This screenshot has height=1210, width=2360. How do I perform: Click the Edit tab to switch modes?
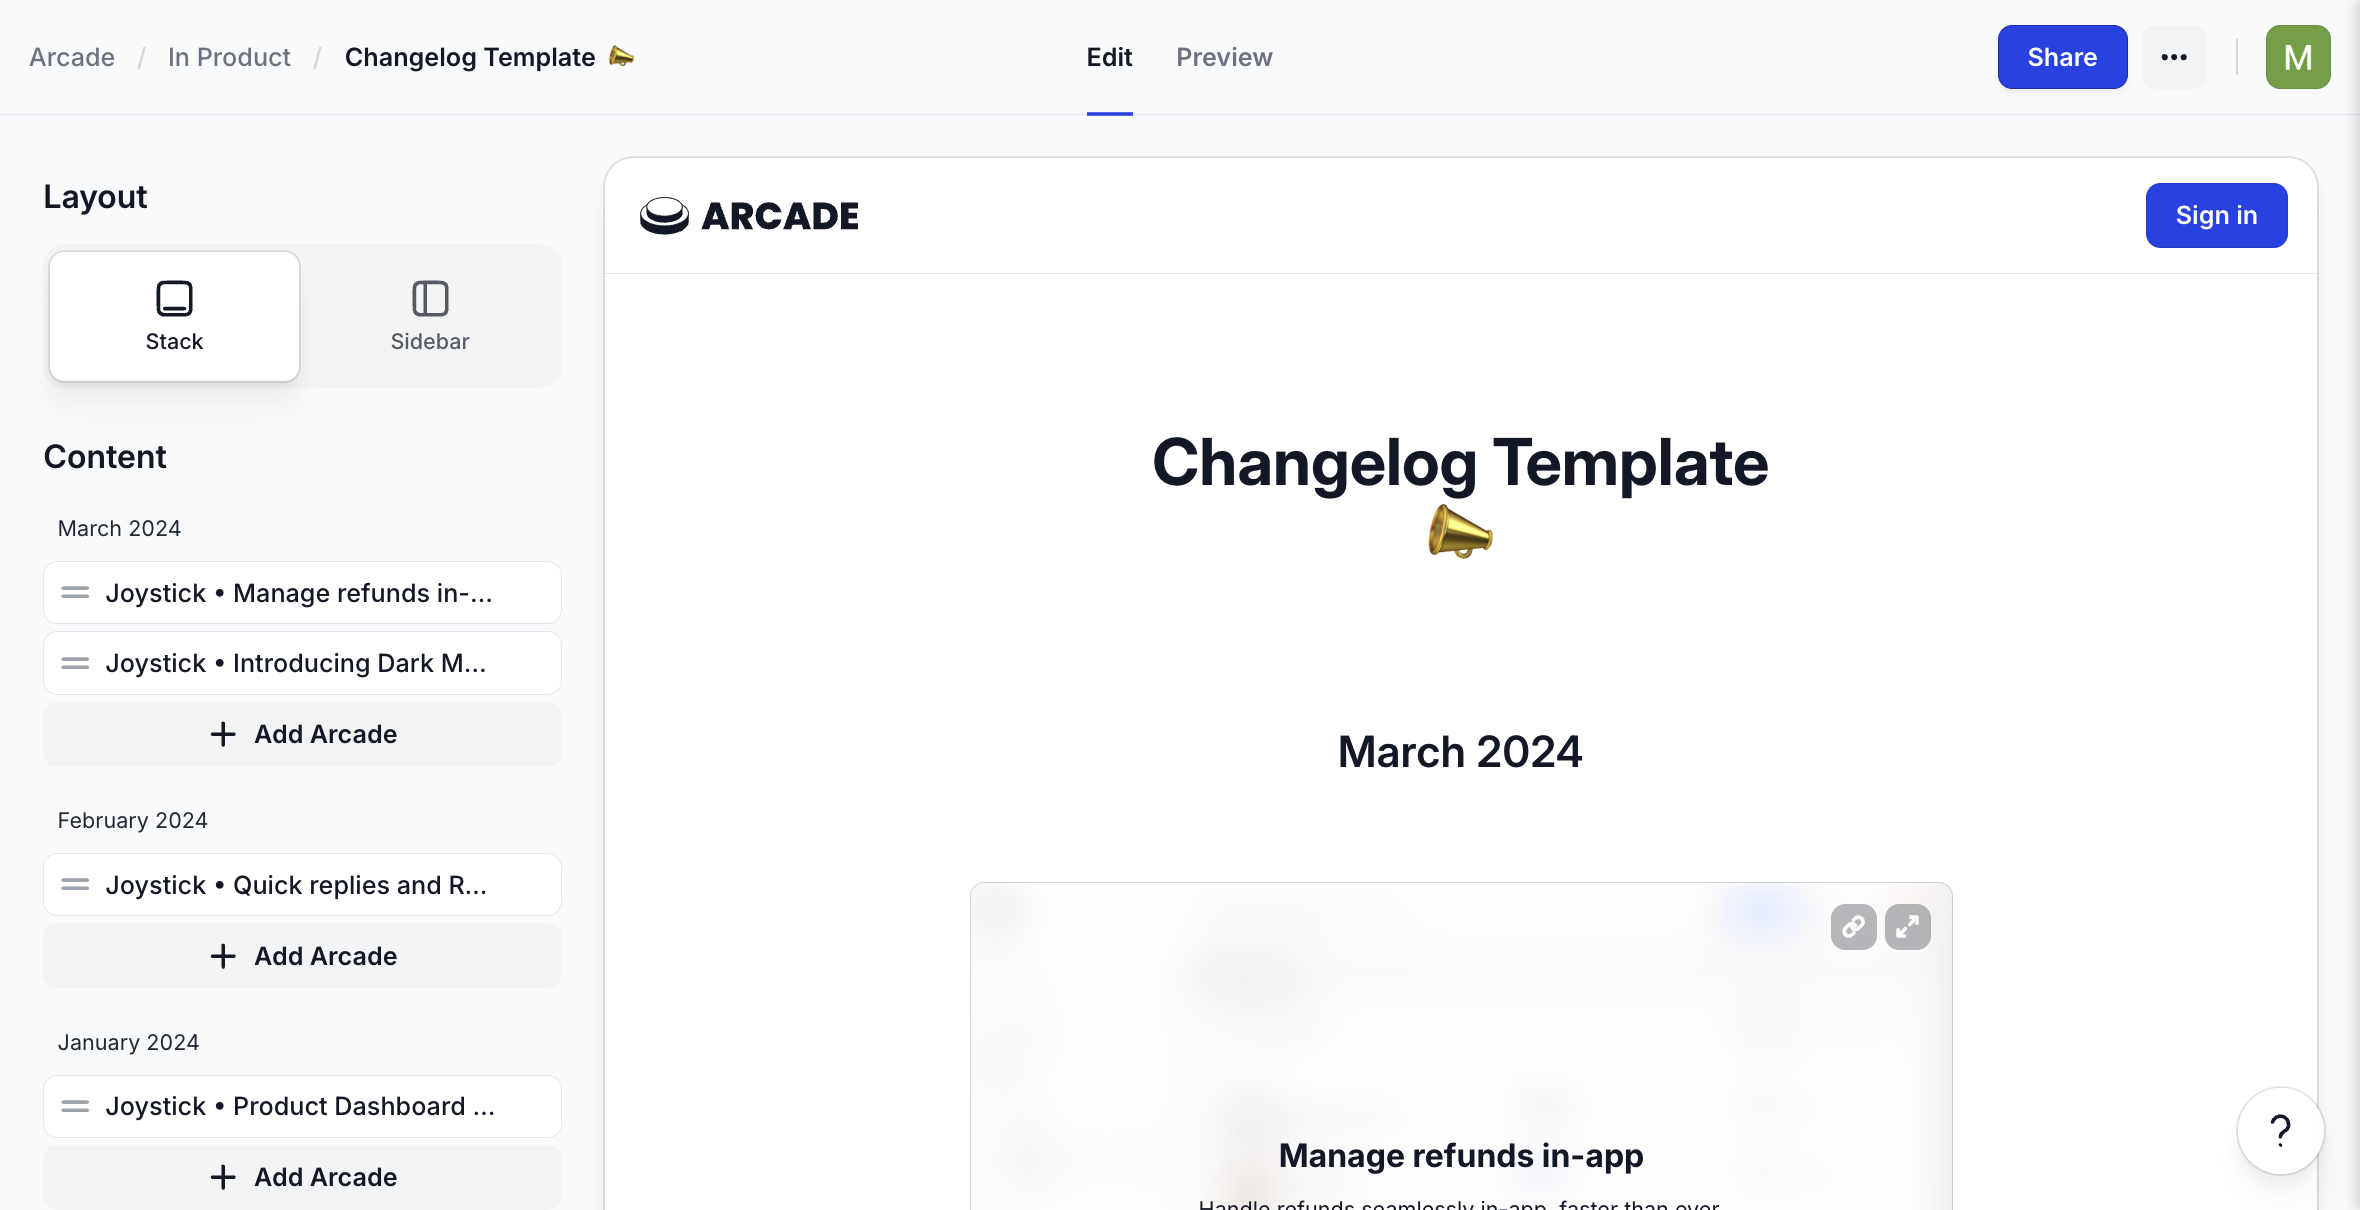coord(1109,56)
